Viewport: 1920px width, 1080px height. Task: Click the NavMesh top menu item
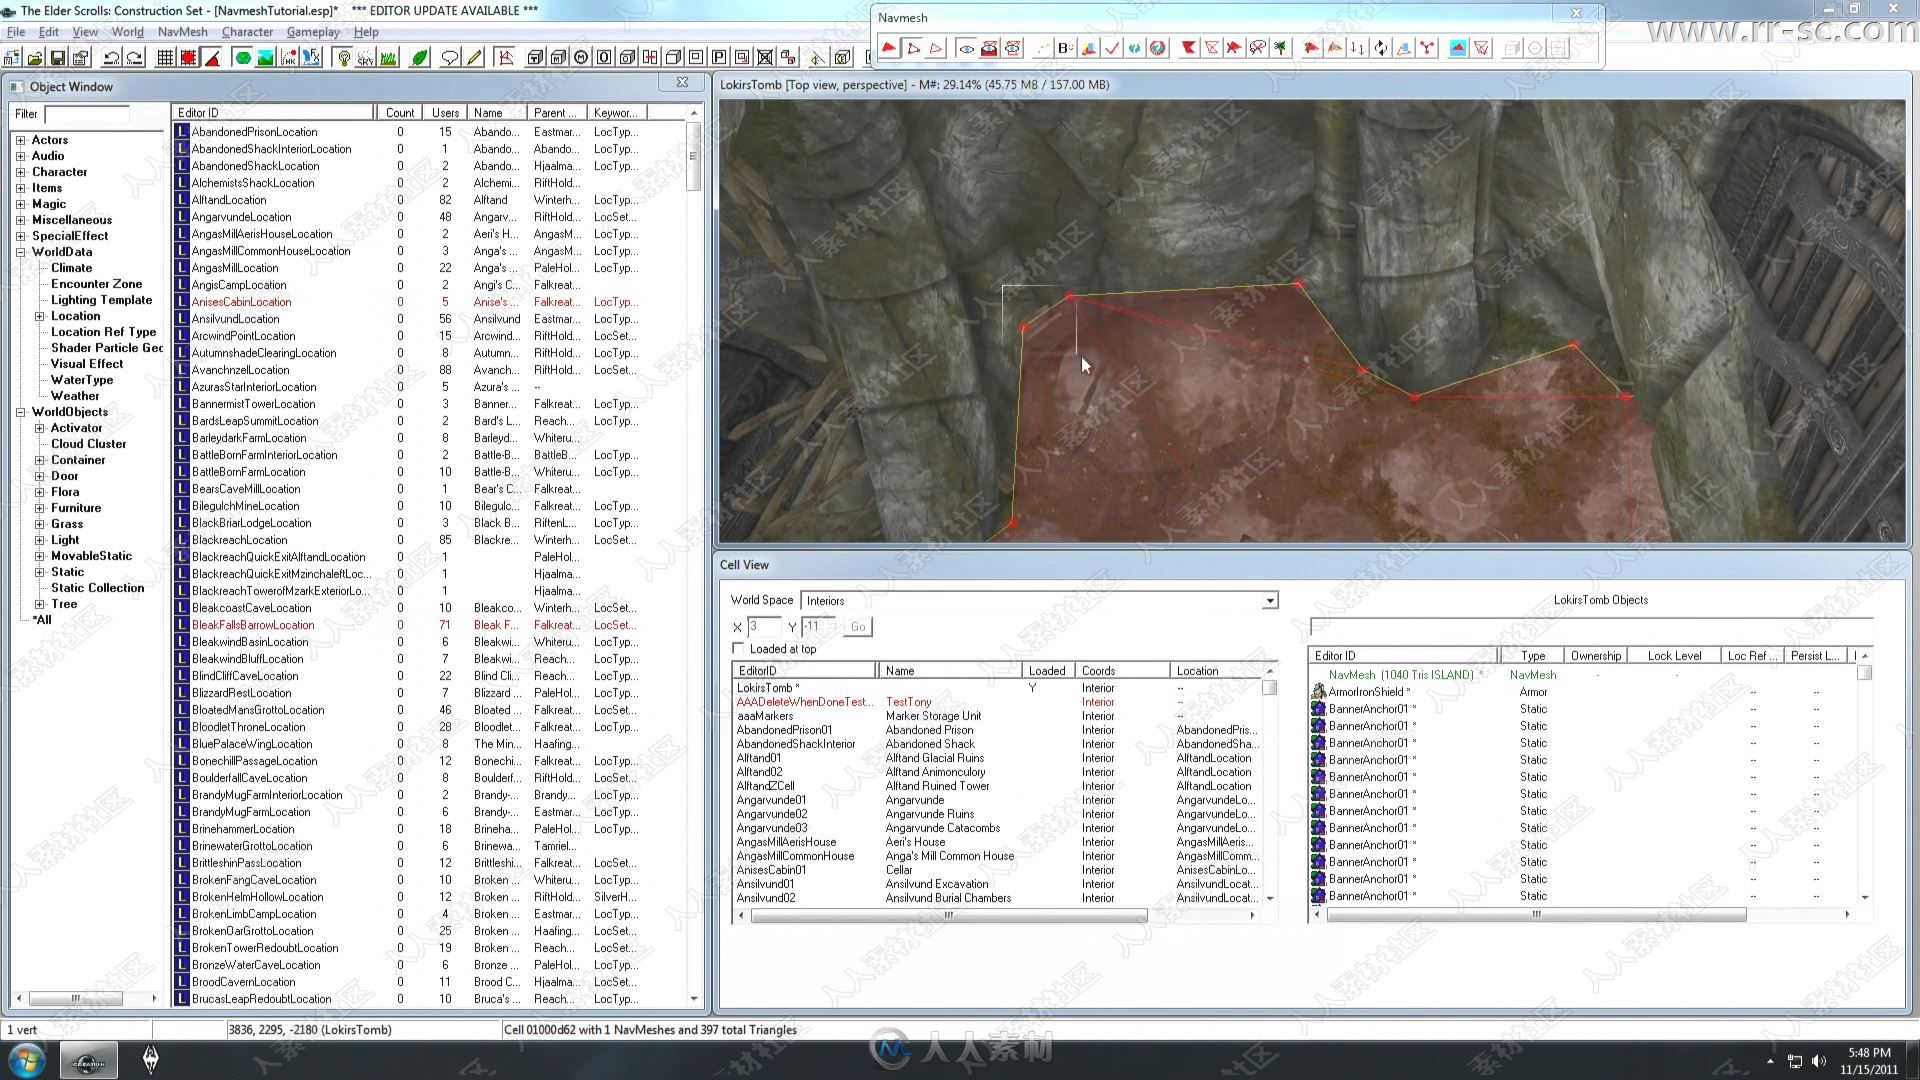[182, 32]
